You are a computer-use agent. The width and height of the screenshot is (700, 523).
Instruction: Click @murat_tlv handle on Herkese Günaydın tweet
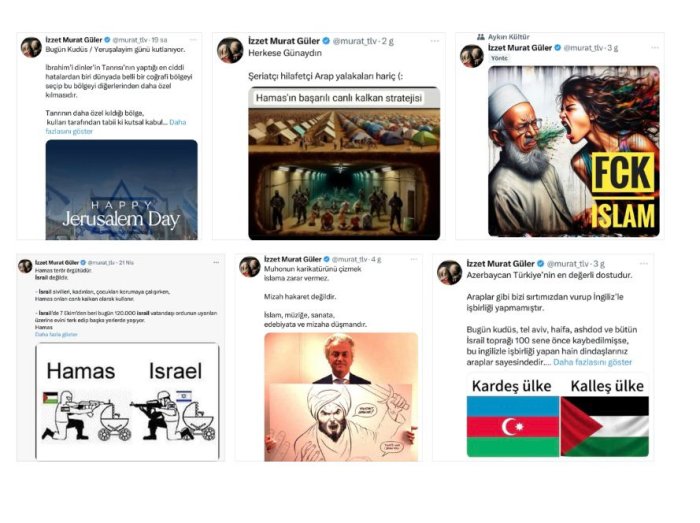click(x=355, y=41)
